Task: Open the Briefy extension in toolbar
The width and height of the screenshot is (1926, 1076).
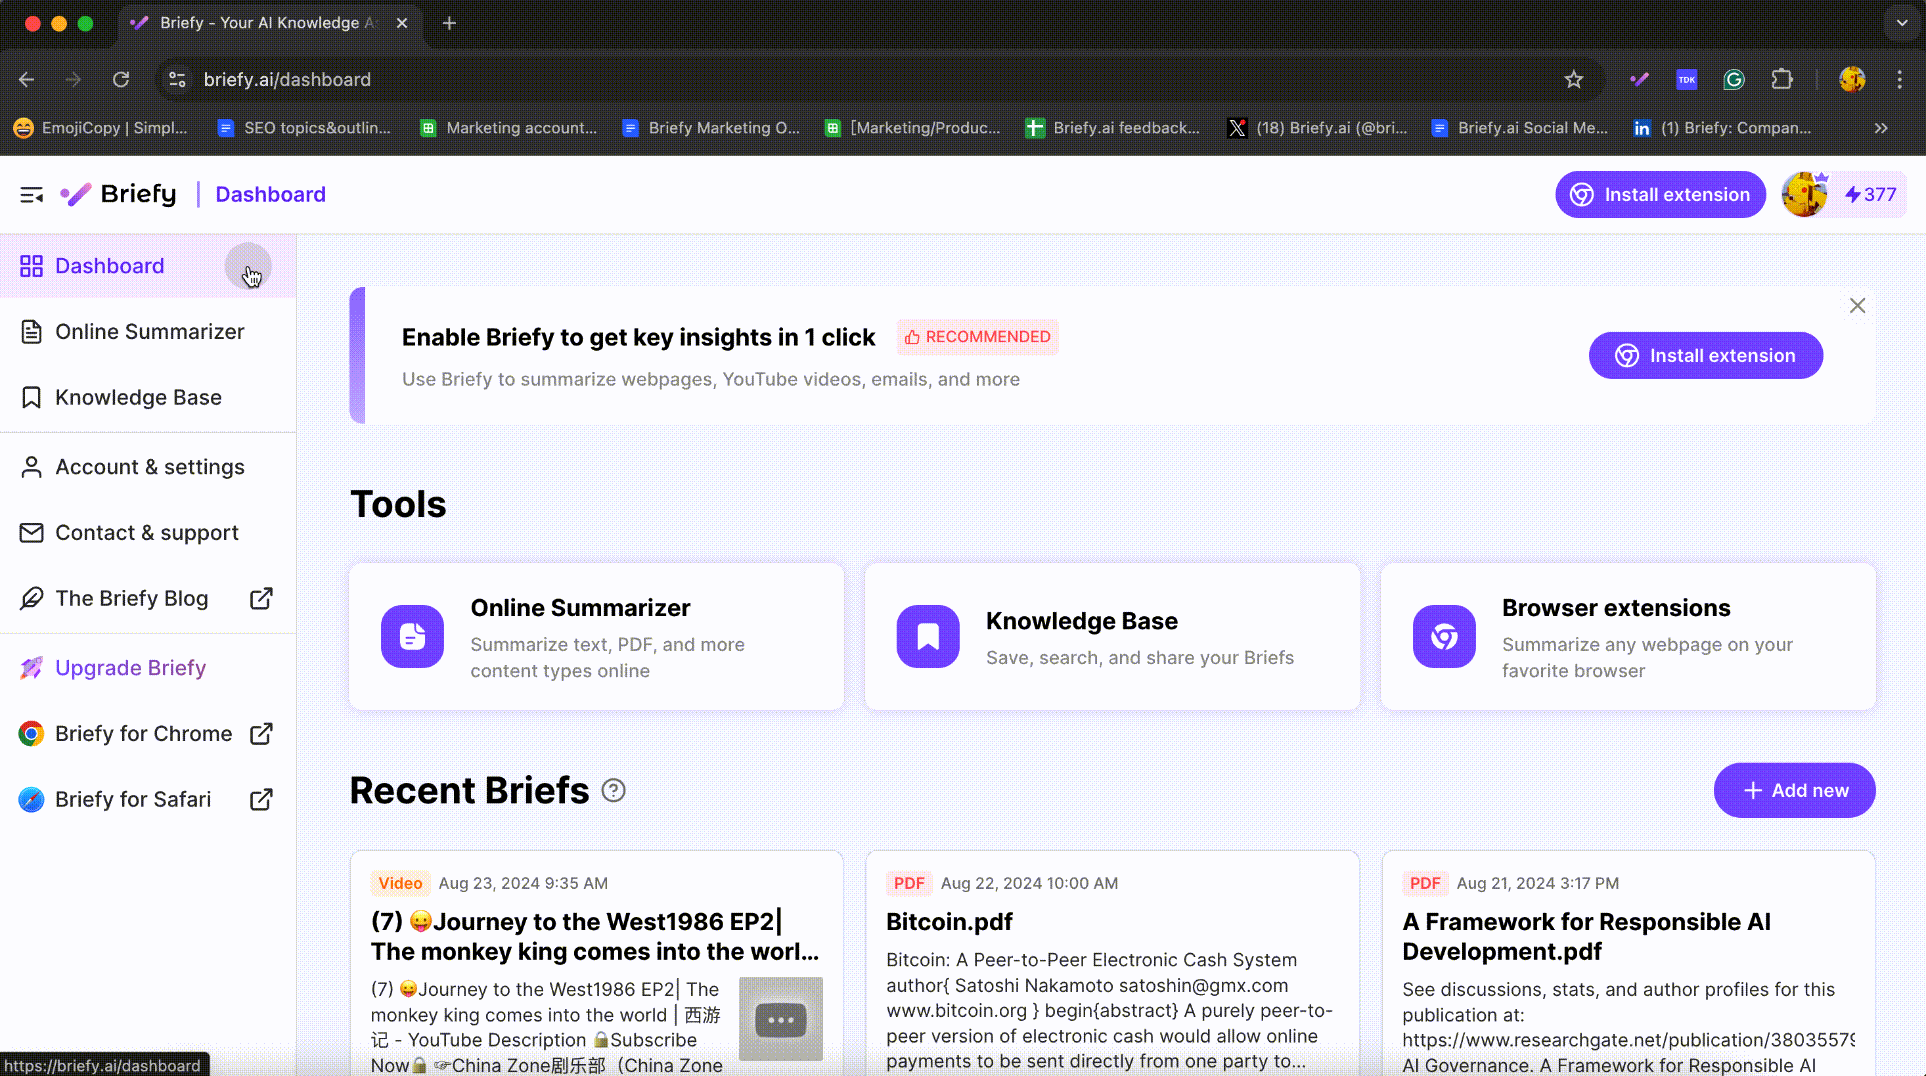Action: coord(1639,79)
